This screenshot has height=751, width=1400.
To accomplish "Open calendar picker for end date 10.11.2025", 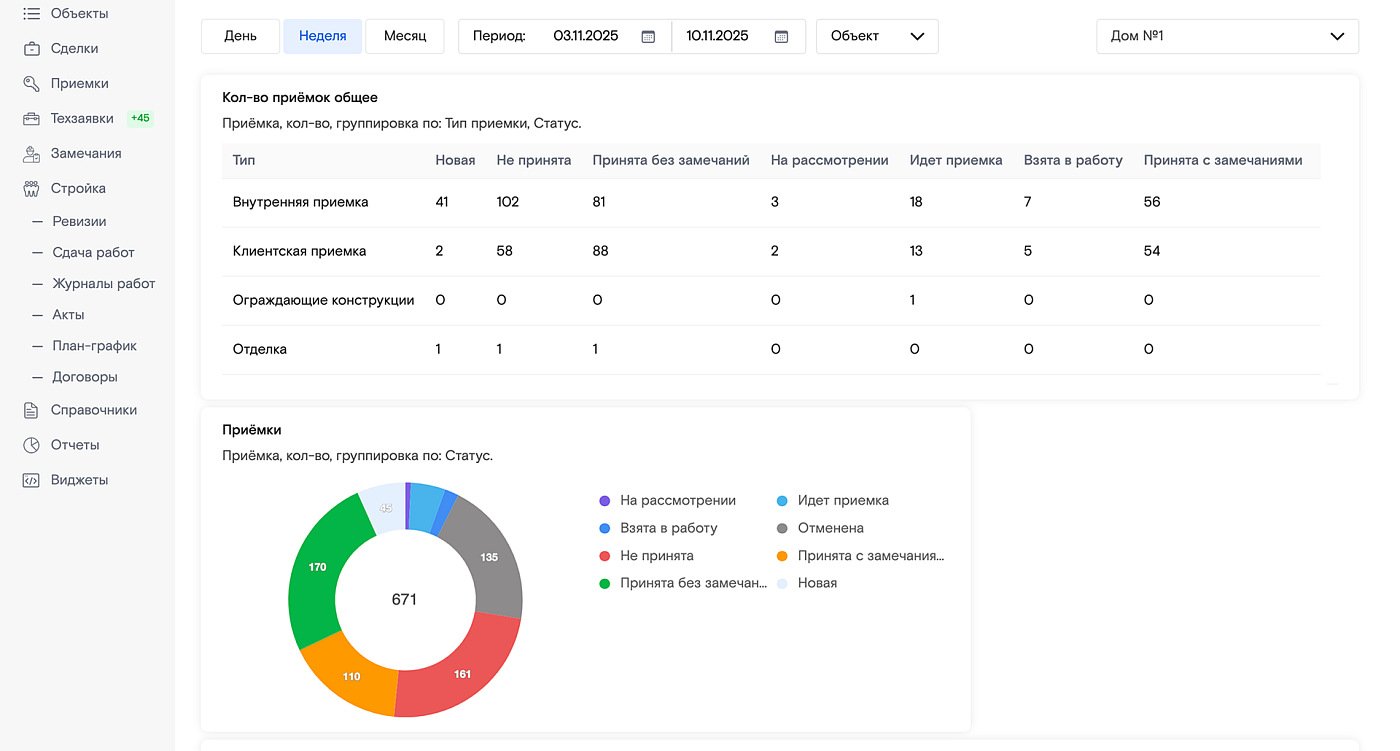I will coord(782,36).
